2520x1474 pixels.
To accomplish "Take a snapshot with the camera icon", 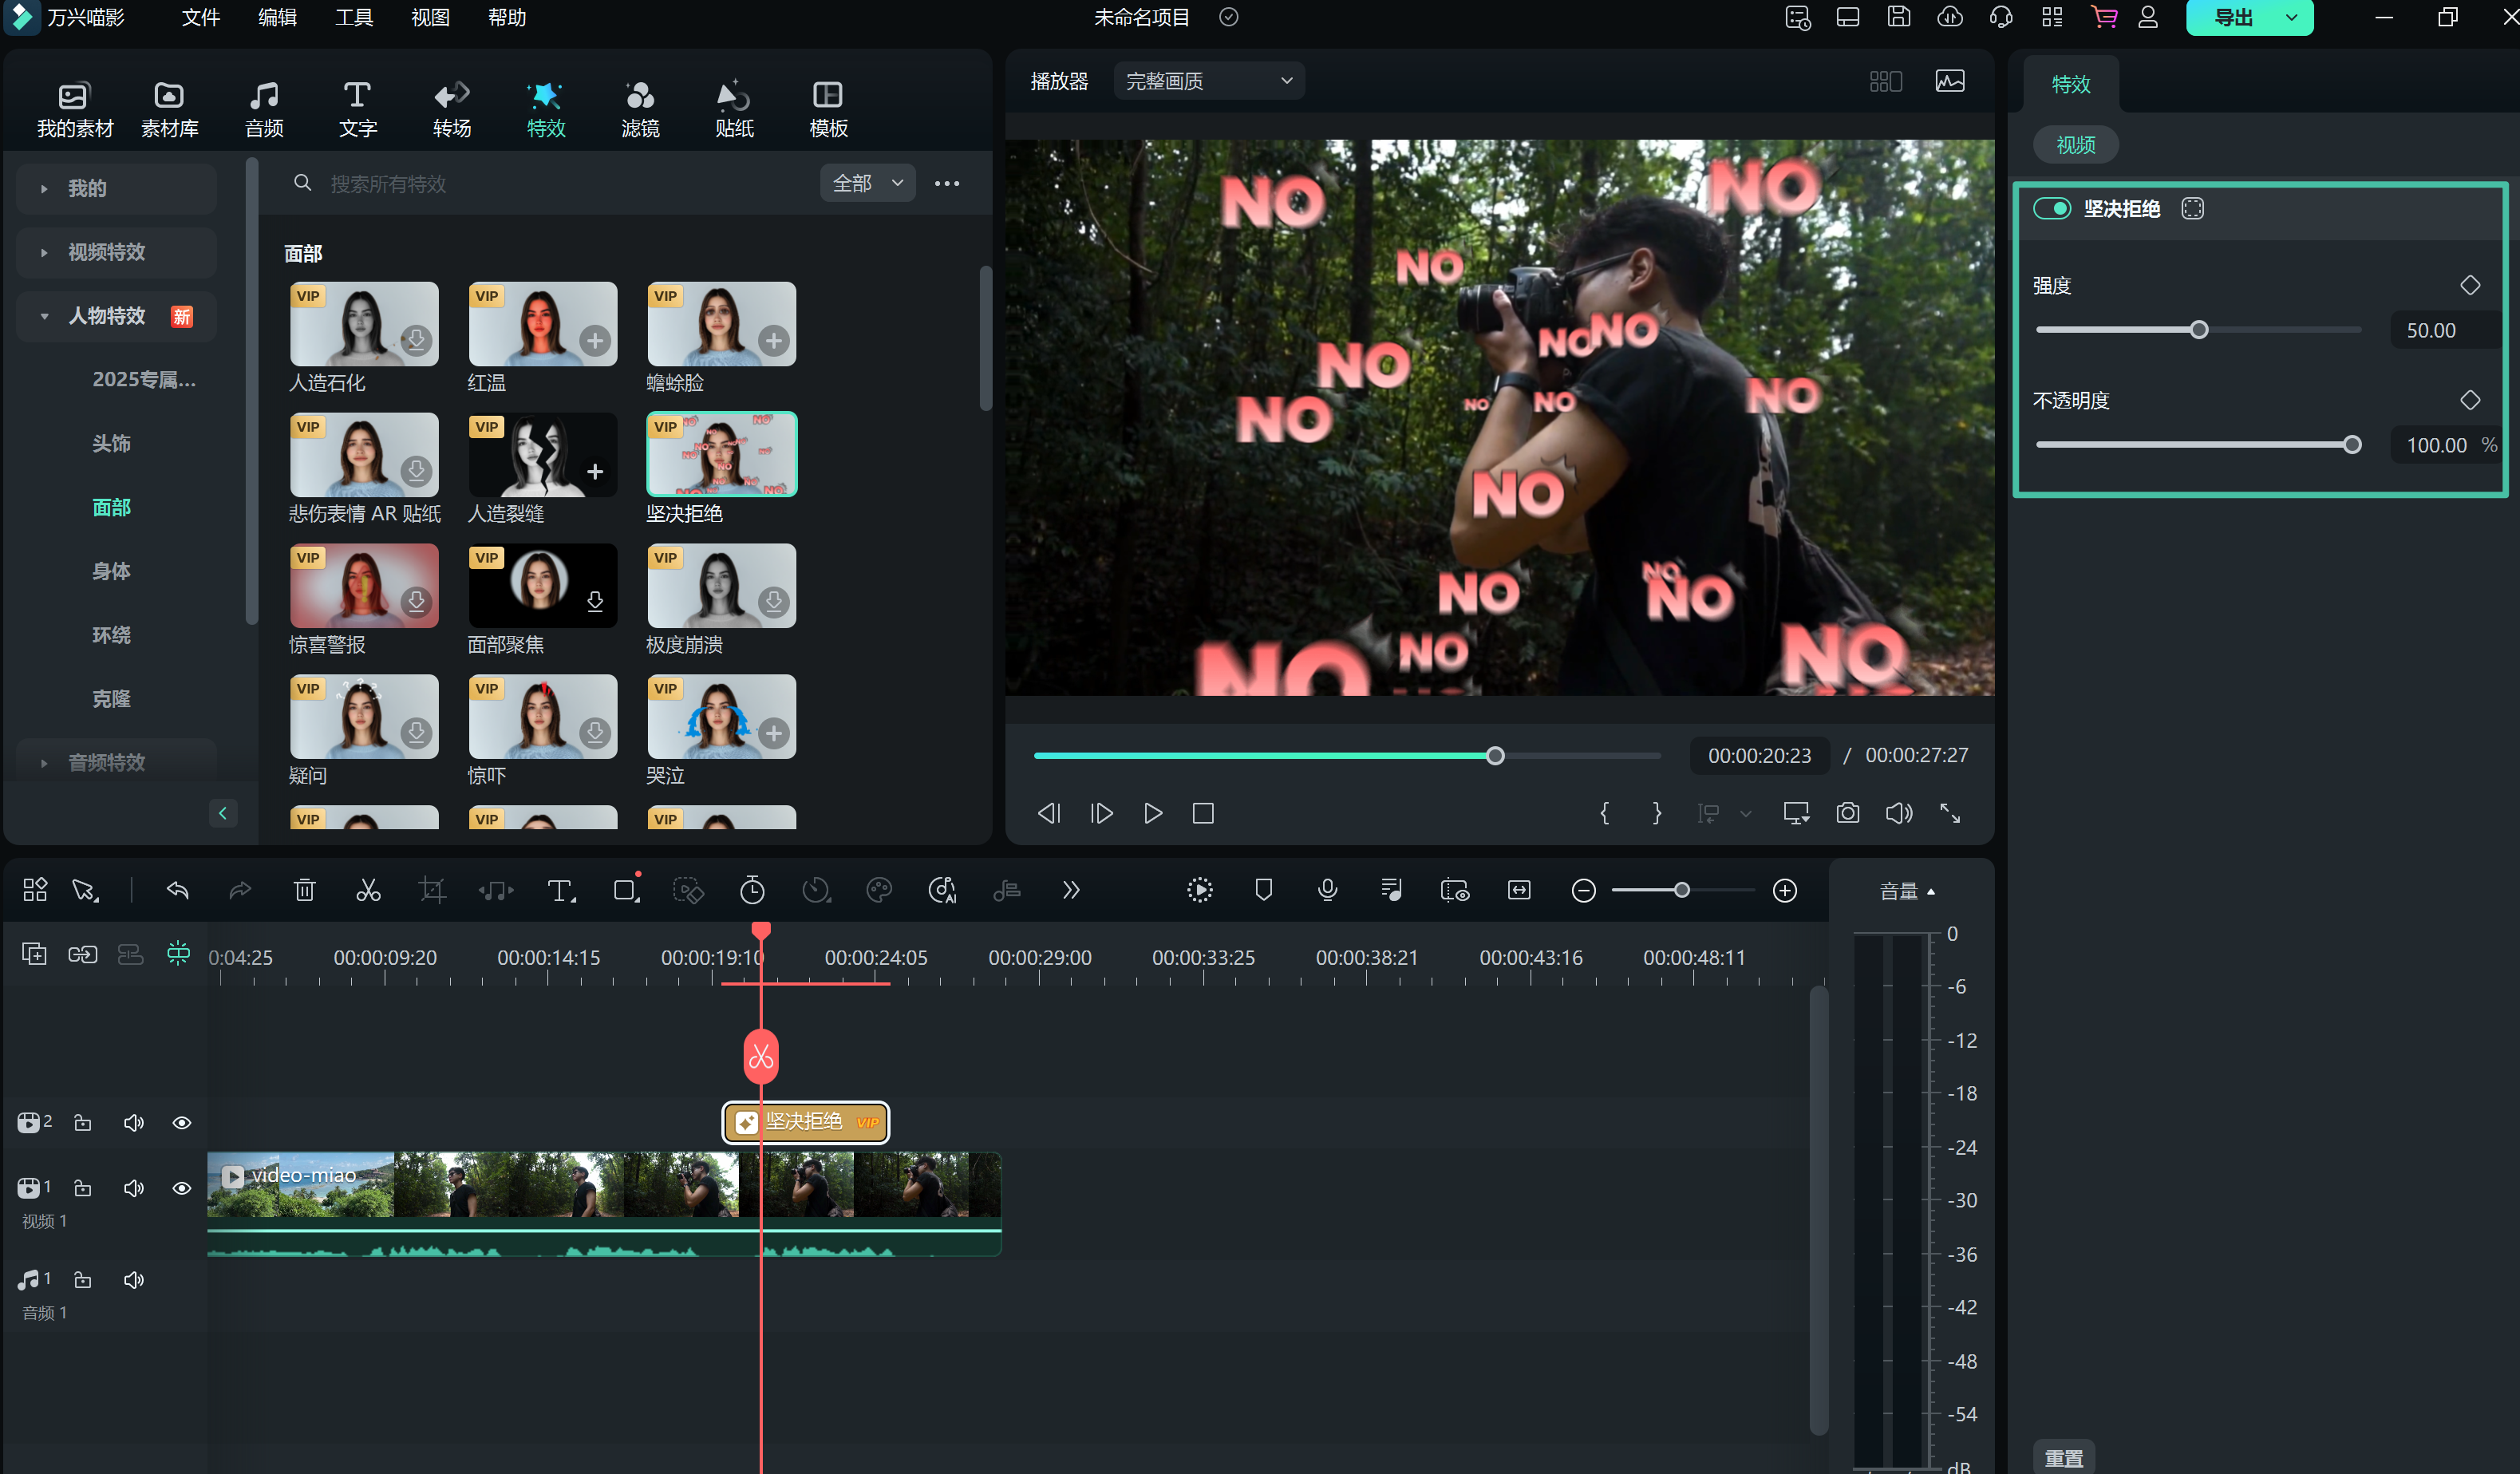I will (1848, 813).
